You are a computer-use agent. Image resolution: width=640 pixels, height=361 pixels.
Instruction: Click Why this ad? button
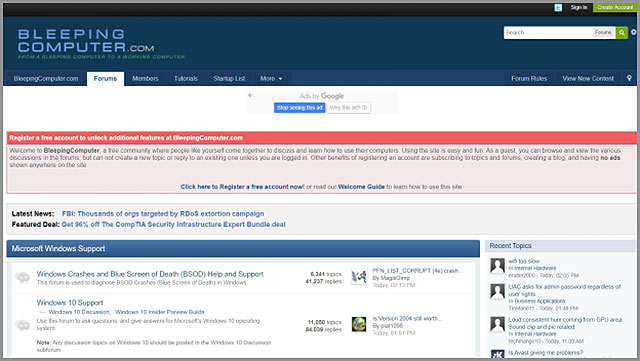pos(349,108)
